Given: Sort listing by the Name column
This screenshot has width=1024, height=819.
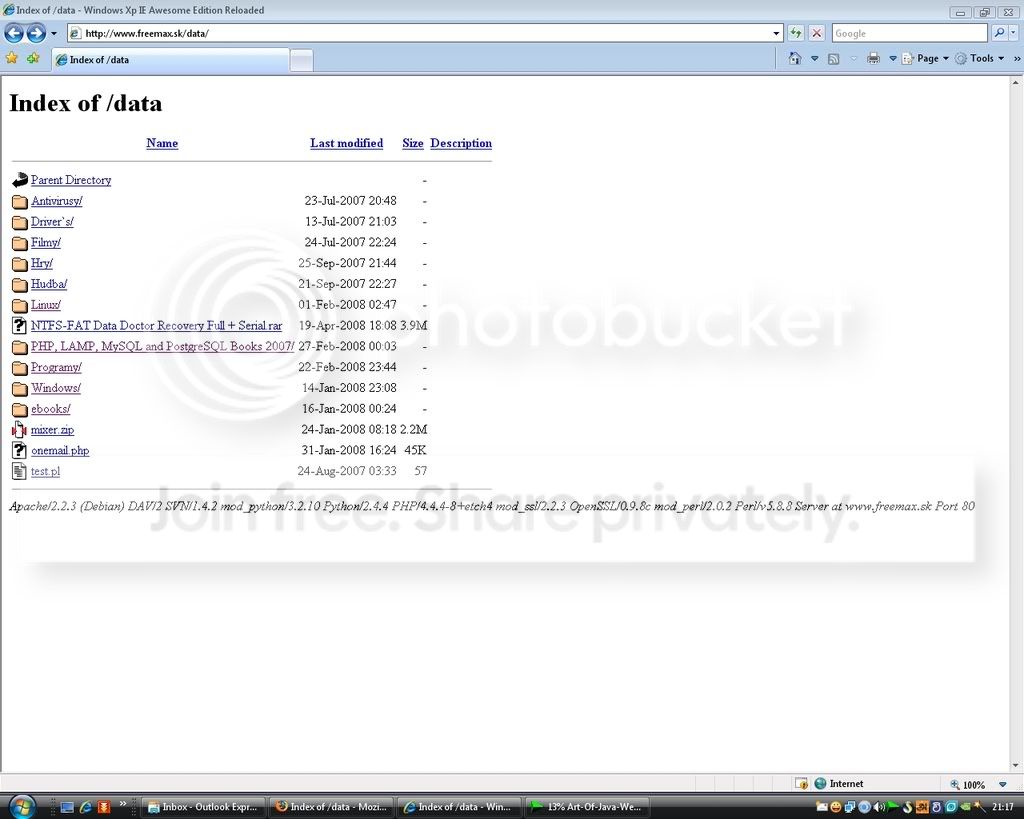Looking at the screenshot, I should point(162,143).
